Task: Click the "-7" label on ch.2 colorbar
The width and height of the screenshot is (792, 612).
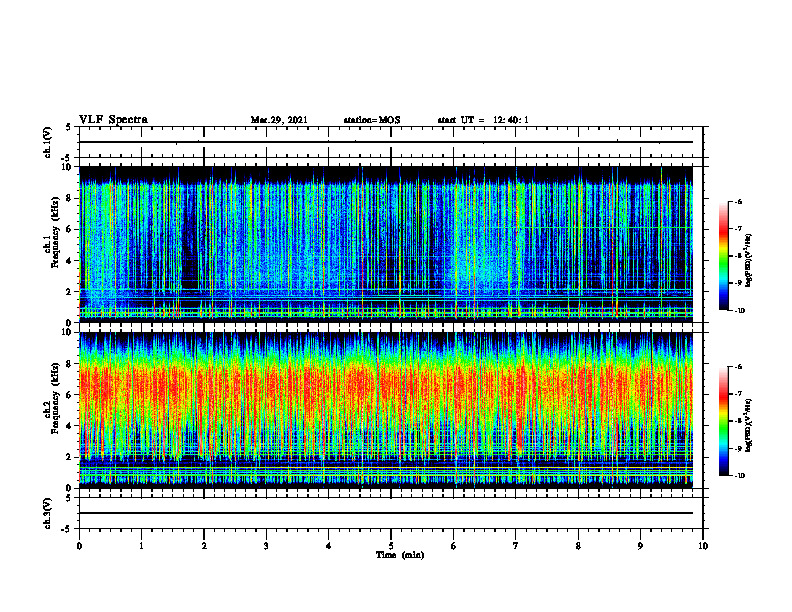Action: coord(739,394)
